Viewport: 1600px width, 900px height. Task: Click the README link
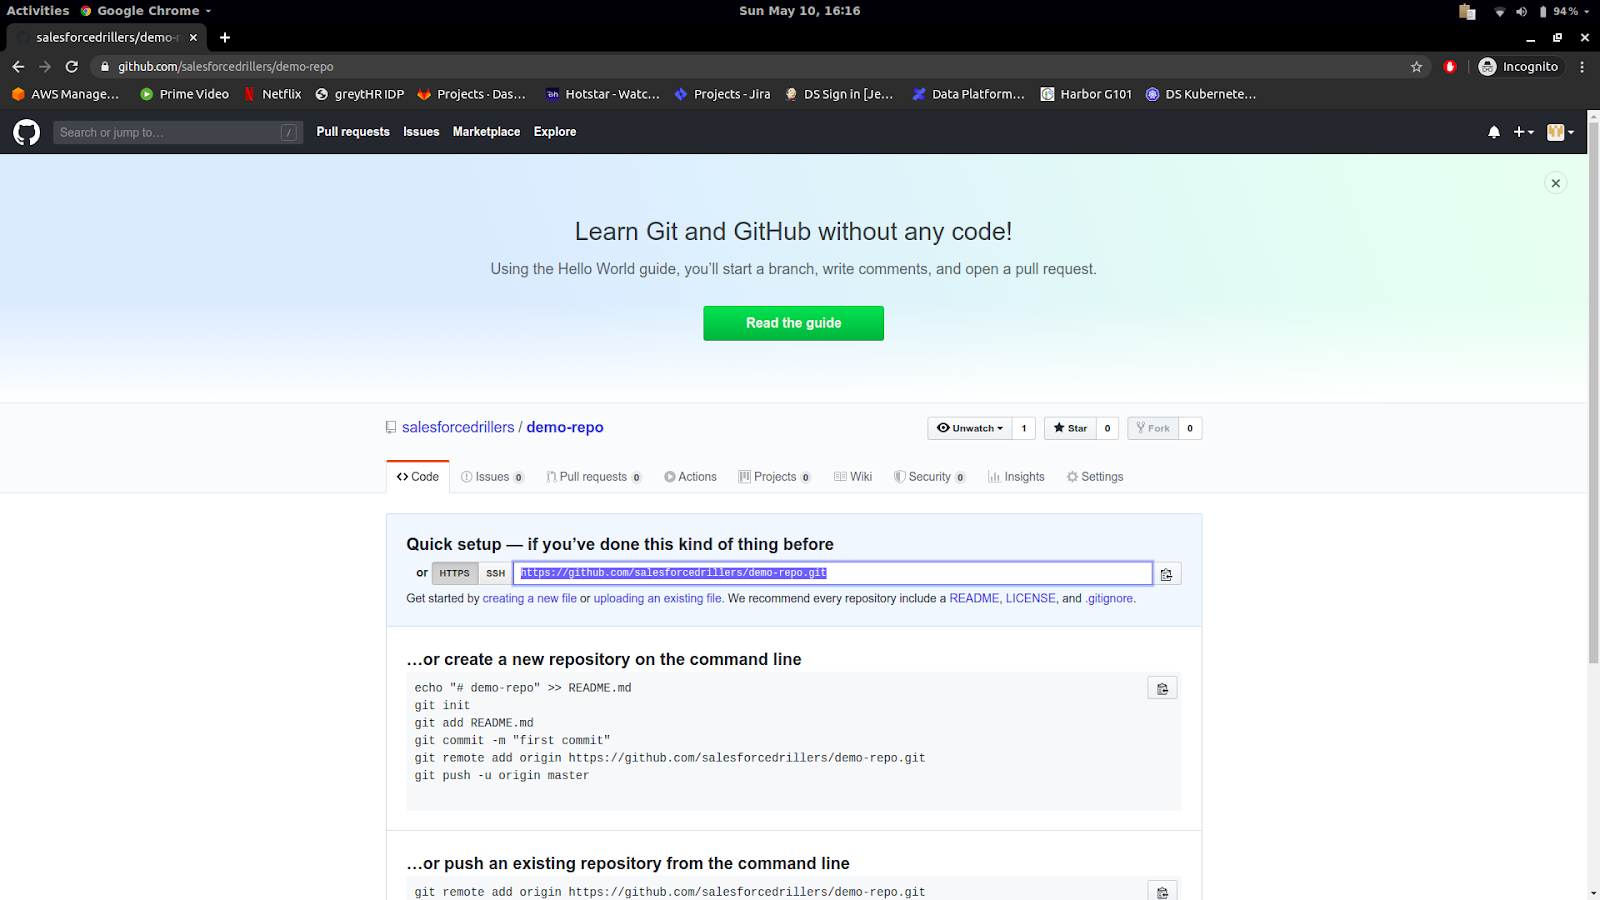pyautogui.click(x=974, y=598)
